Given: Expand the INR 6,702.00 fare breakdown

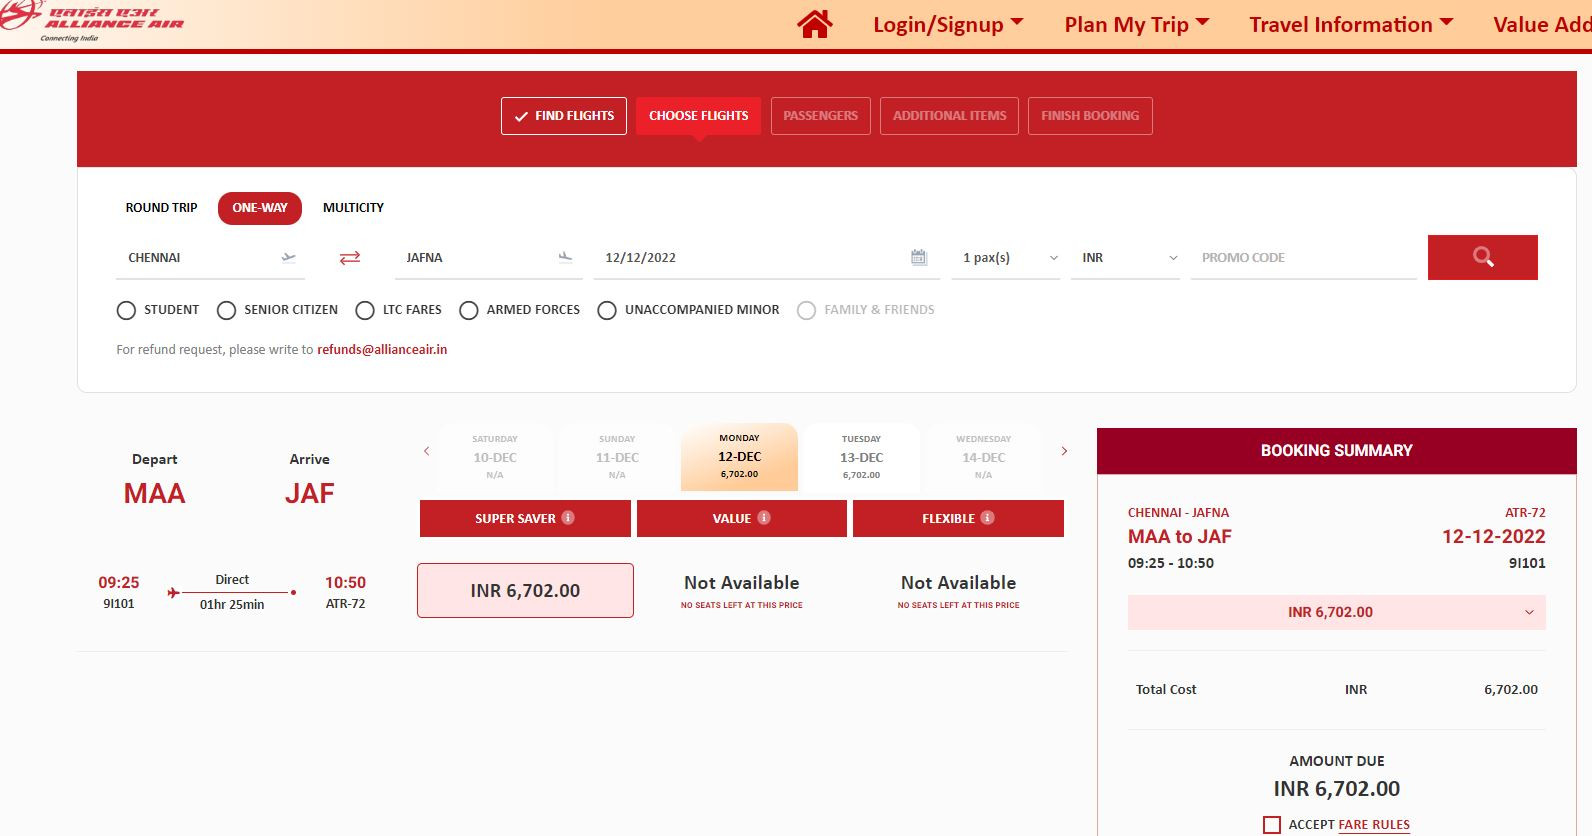Looking at the screenshot, I should (1337, 612).
